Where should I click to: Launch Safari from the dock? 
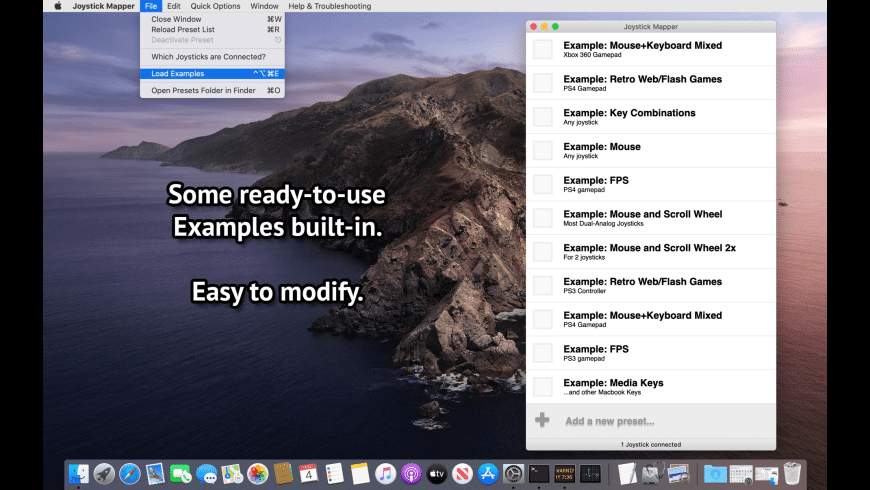tap(130, 474)
